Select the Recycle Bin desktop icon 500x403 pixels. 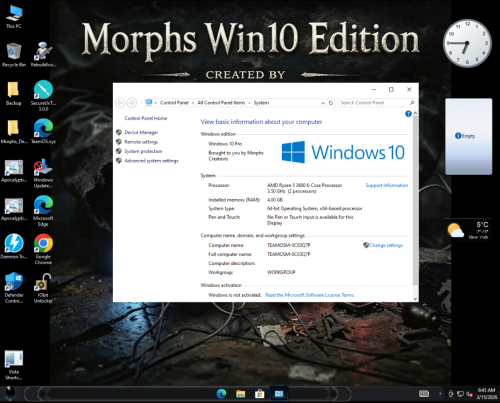click(14, 55)
